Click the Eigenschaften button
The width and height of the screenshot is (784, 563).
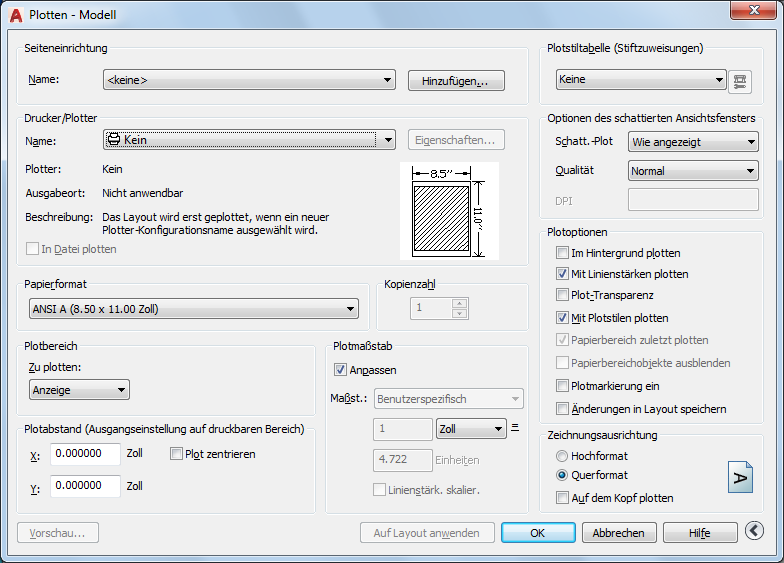[456, 140]
